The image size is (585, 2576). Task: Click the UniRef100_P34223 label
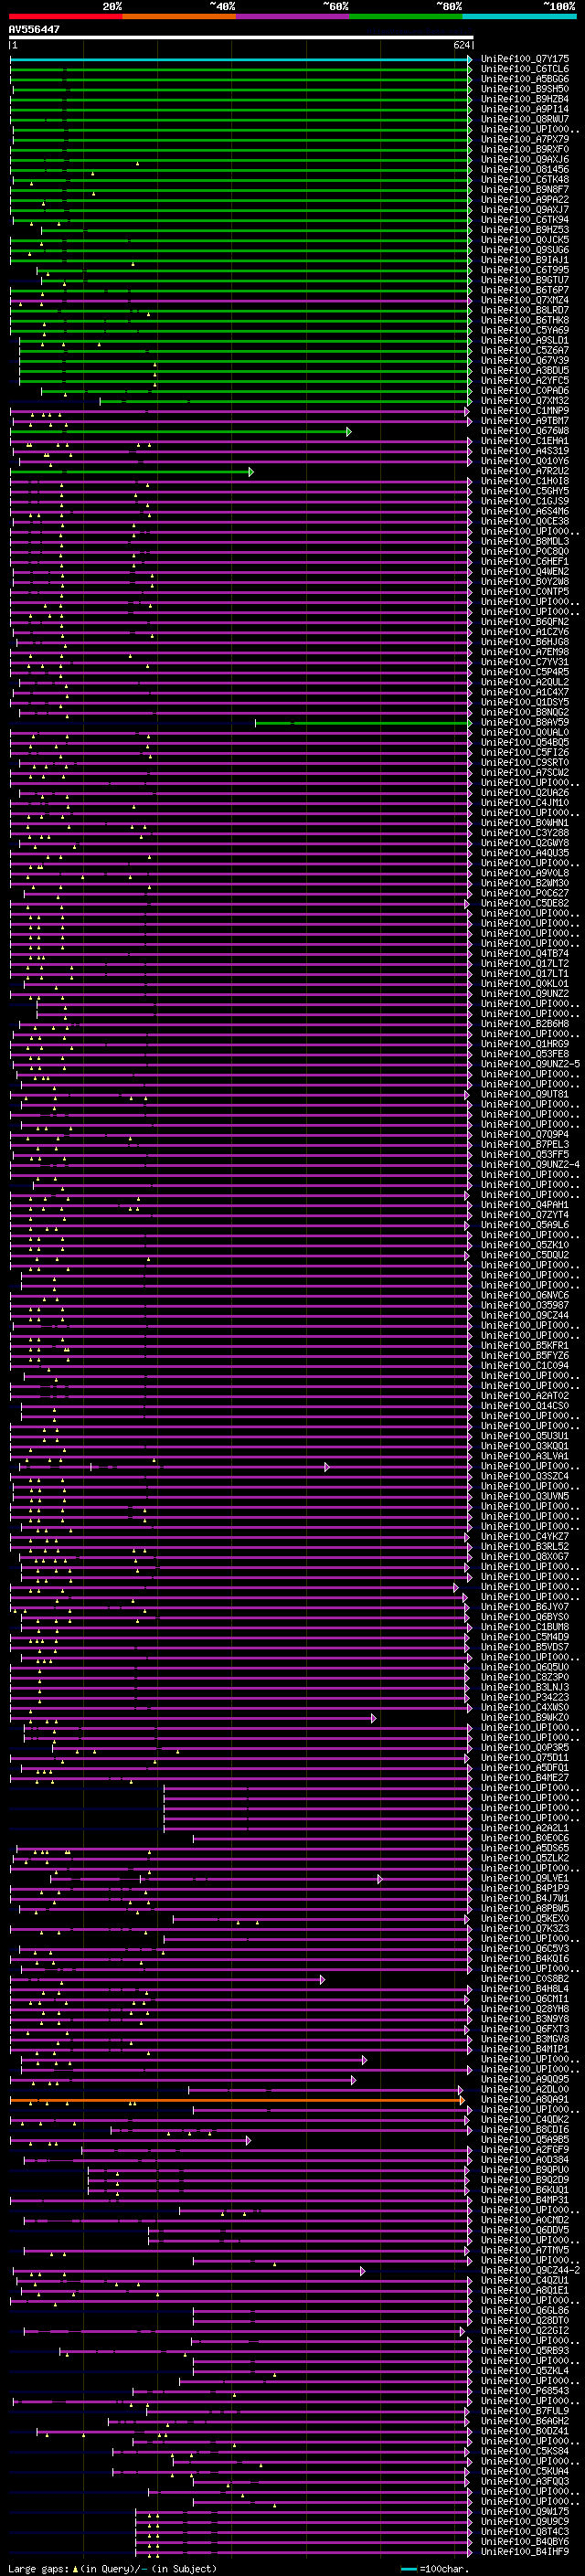click(525, 1697)
